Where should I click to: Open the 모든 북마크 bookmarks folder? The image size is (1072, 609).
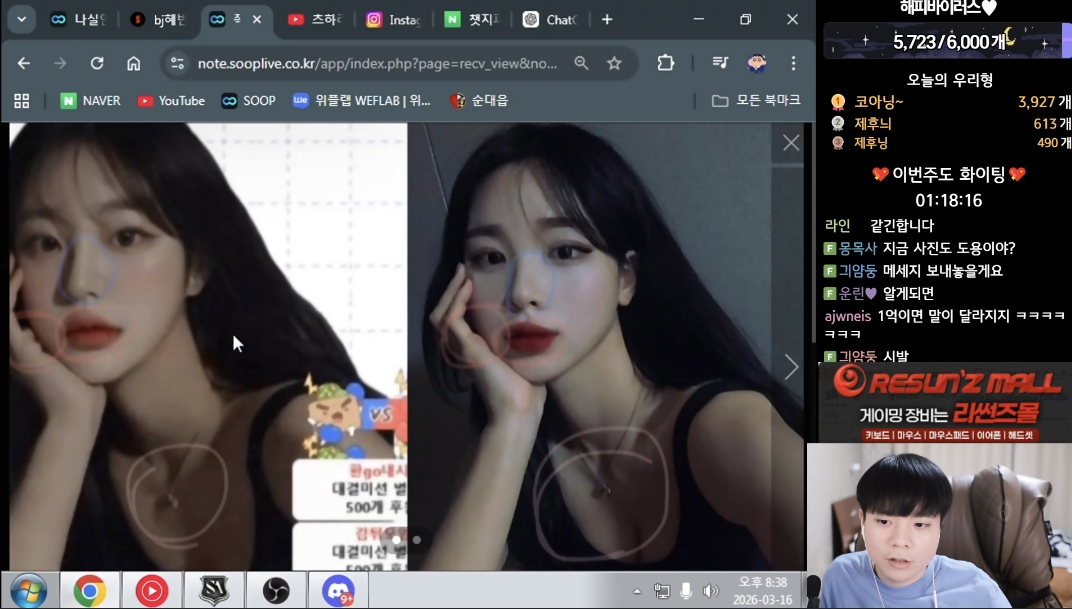[x=756, y=101]
